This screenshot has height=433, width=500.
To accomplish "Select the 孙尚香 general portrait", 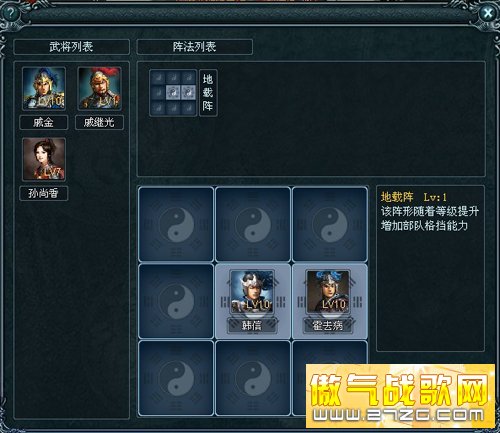I will pos(44,159).
